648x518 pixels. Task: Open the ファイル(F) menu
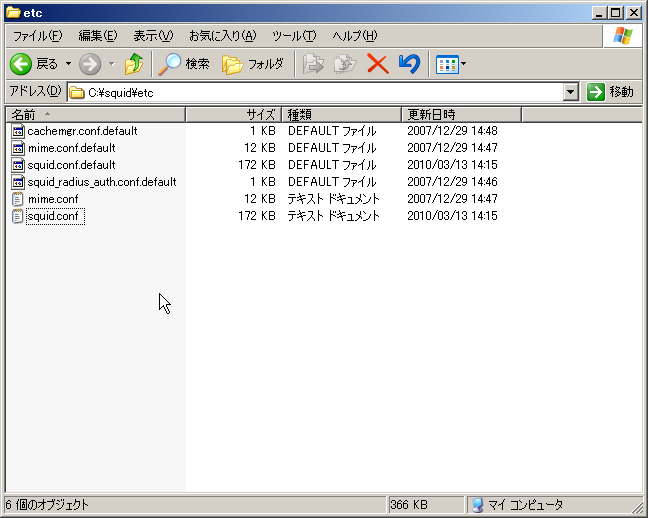point(38,36)
